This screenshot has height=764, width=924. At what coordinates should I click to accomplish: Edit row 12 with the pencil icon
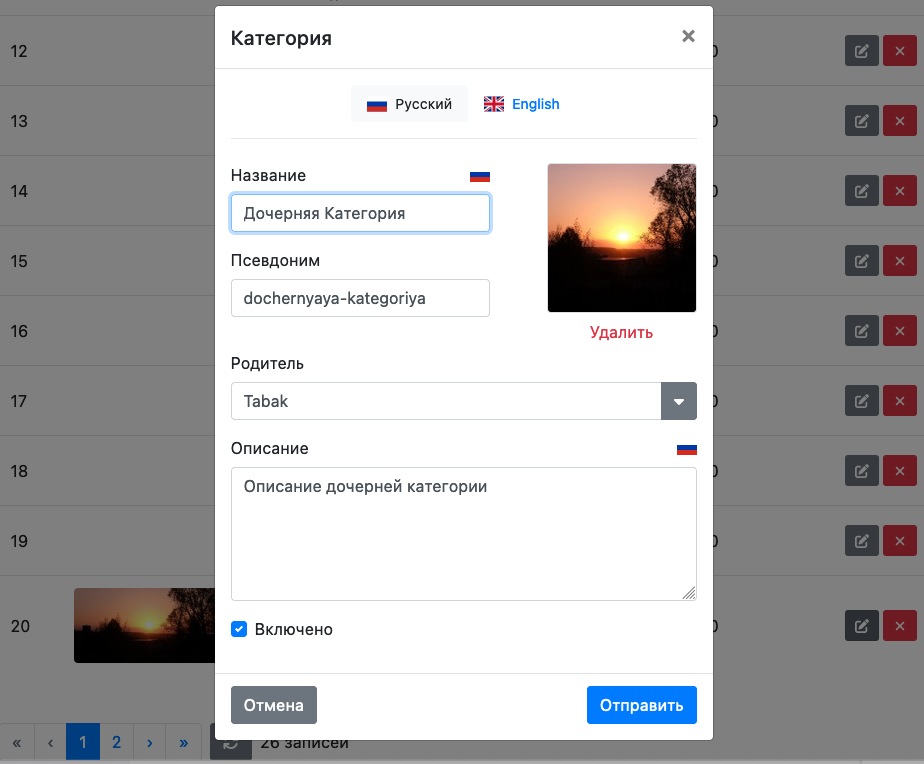(x=862, y=51)
